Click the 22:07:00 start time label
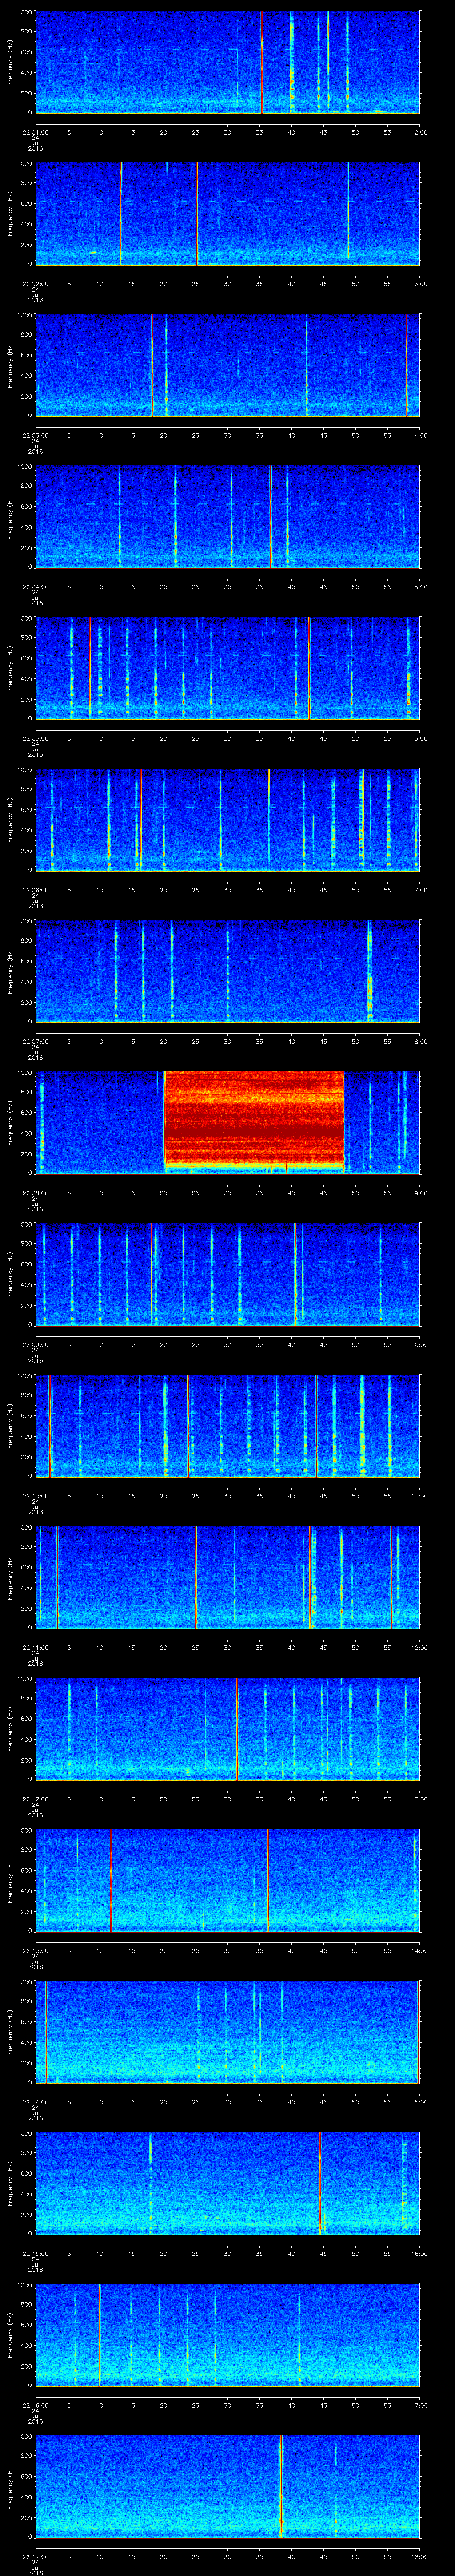This screenshot has height=2576, width=455. click(35, 1041)
